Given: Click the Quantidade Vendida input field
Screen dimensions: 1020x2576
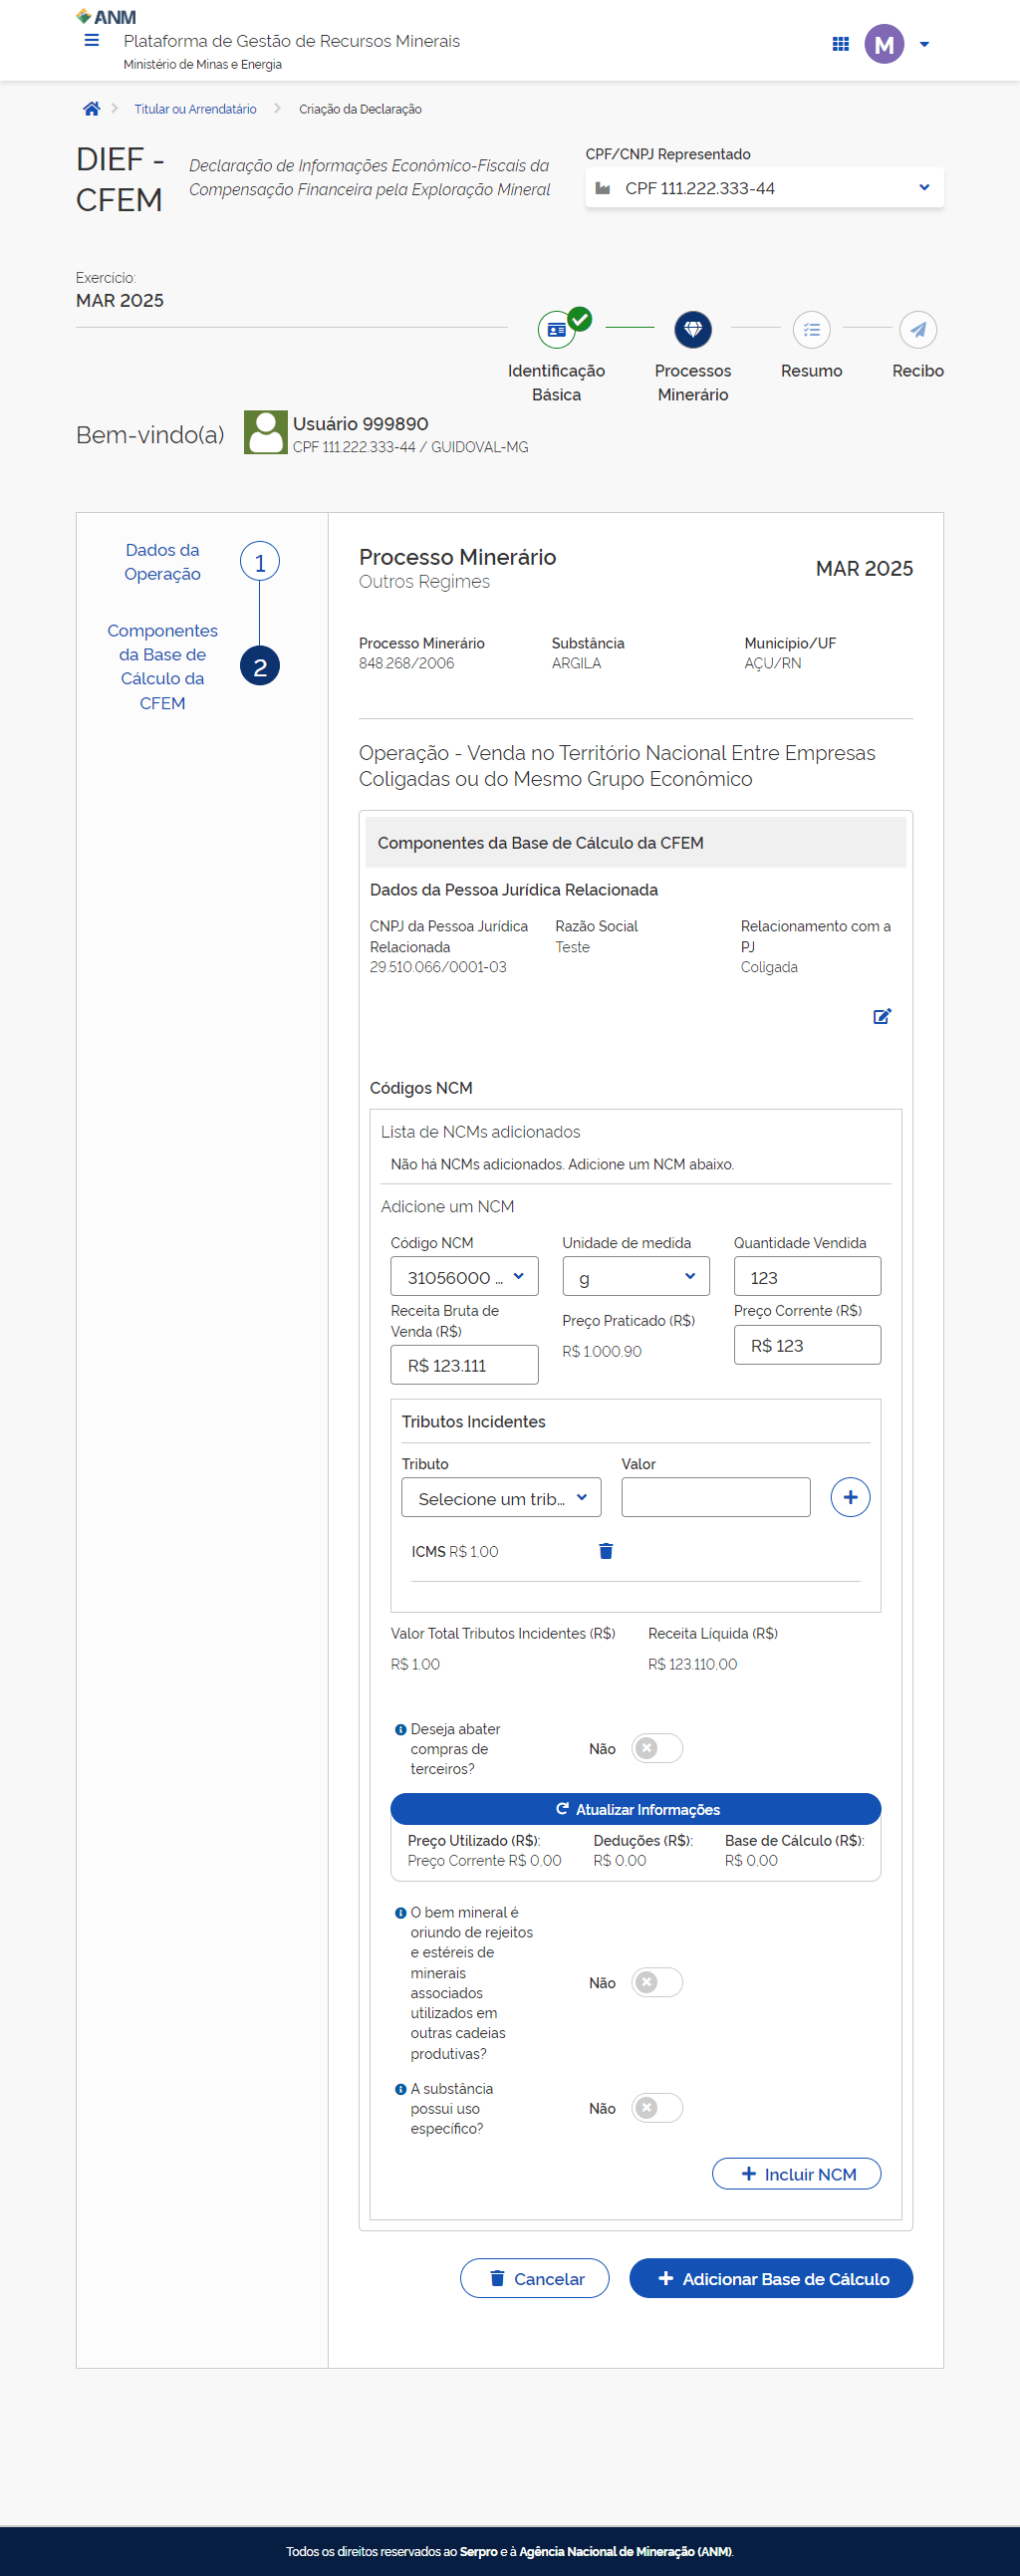Looking at the screenshot, I should pos(806,1277).
